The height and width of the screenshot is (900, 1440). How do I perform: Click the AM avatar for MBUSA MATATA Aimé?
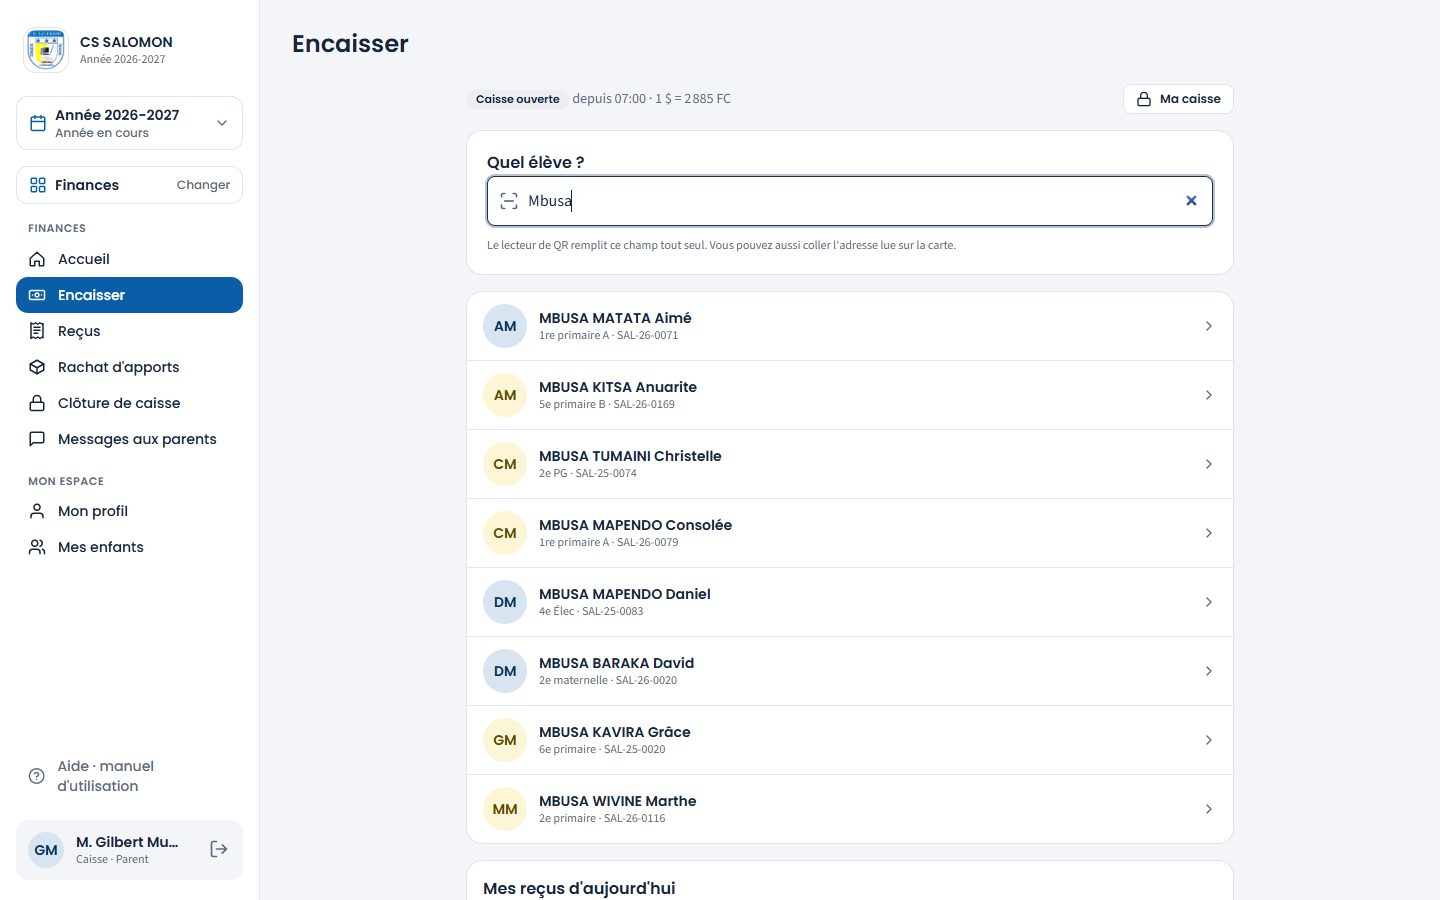505,326
